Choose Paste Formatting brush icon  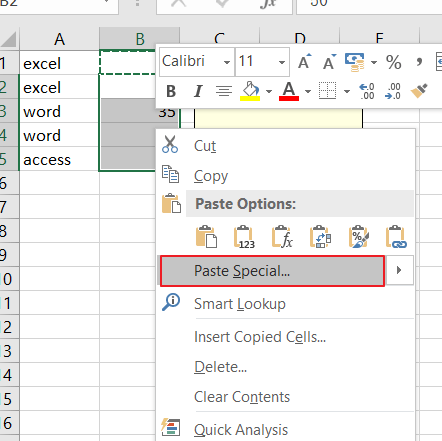click(359, 237)
